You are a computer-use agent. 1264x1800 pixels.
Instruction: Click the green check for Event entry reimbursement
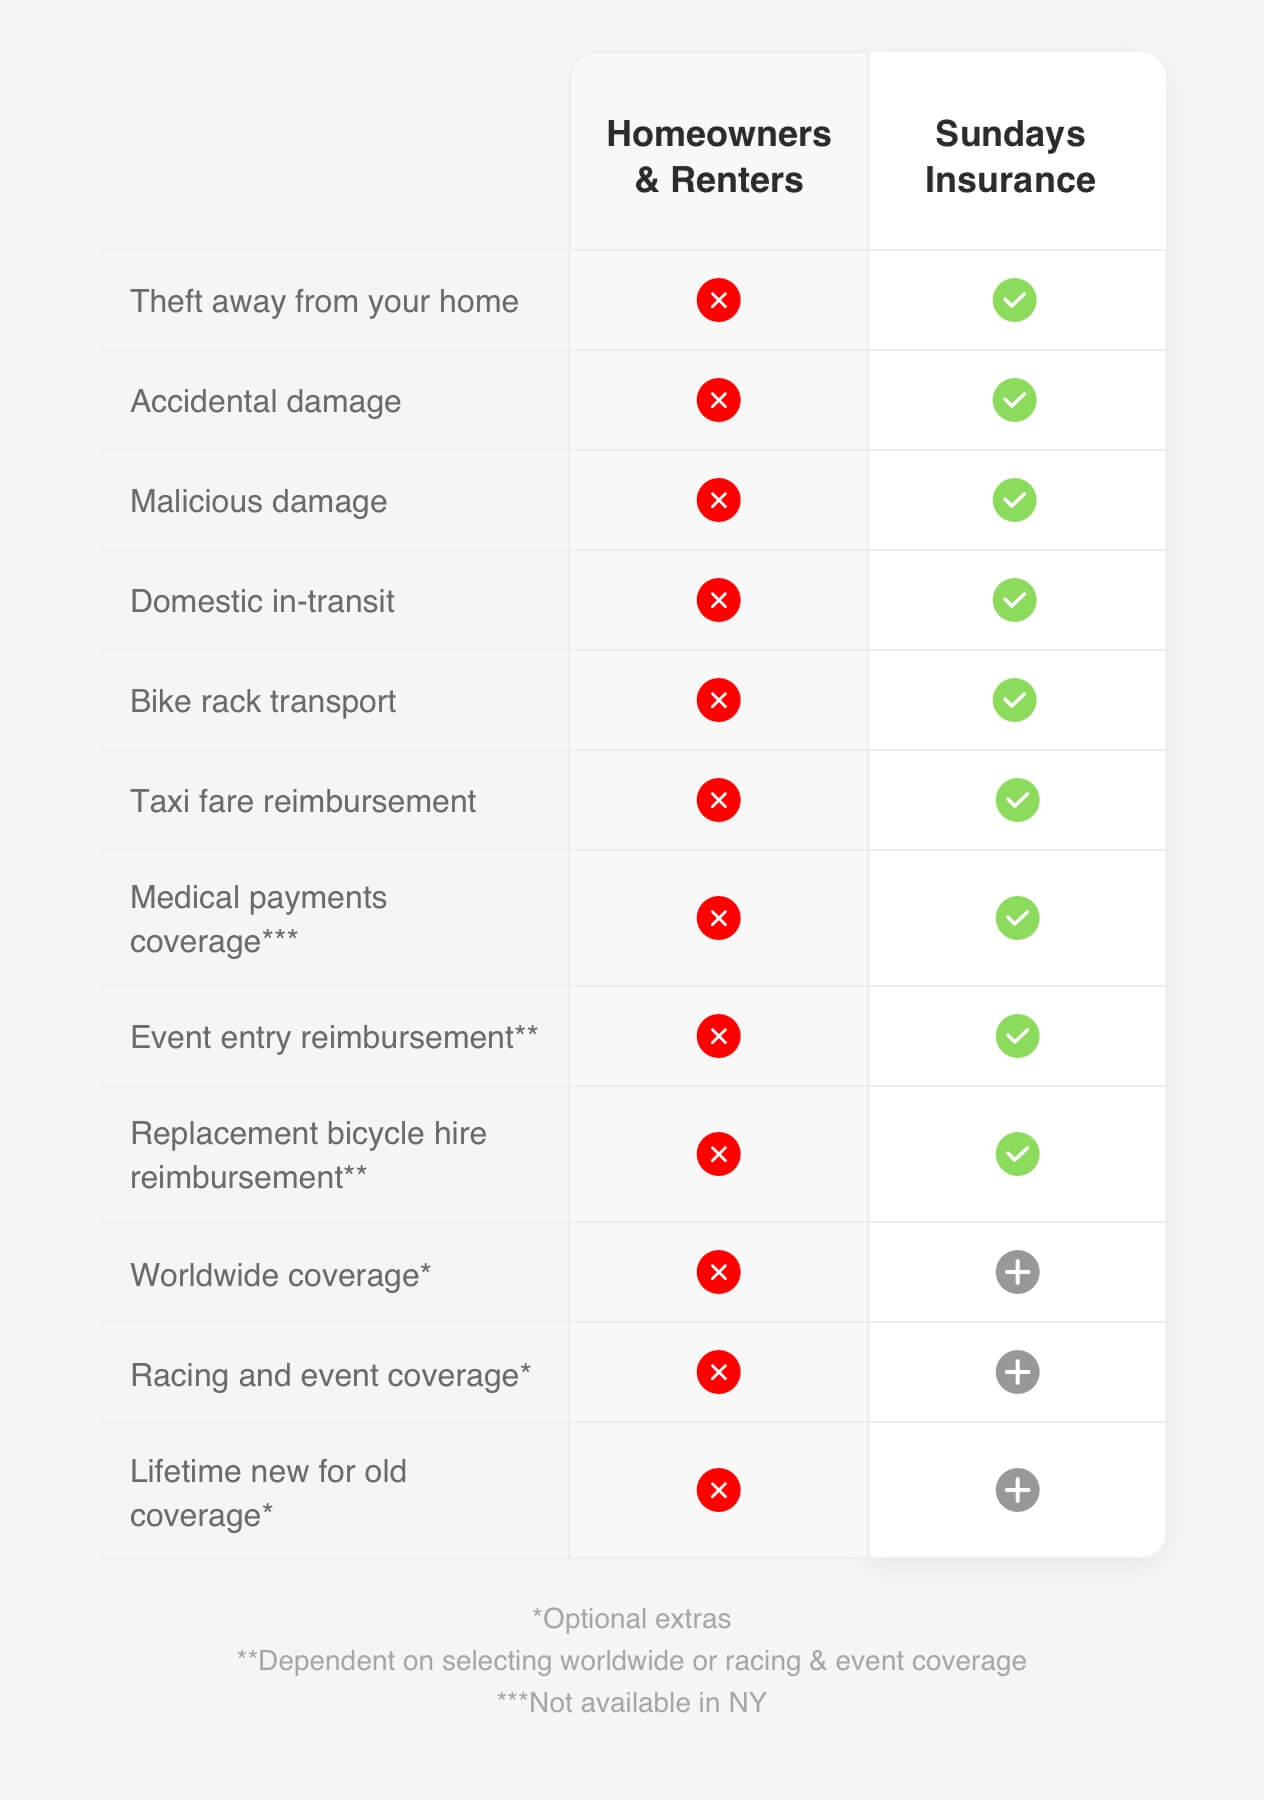point(1017,1036)
